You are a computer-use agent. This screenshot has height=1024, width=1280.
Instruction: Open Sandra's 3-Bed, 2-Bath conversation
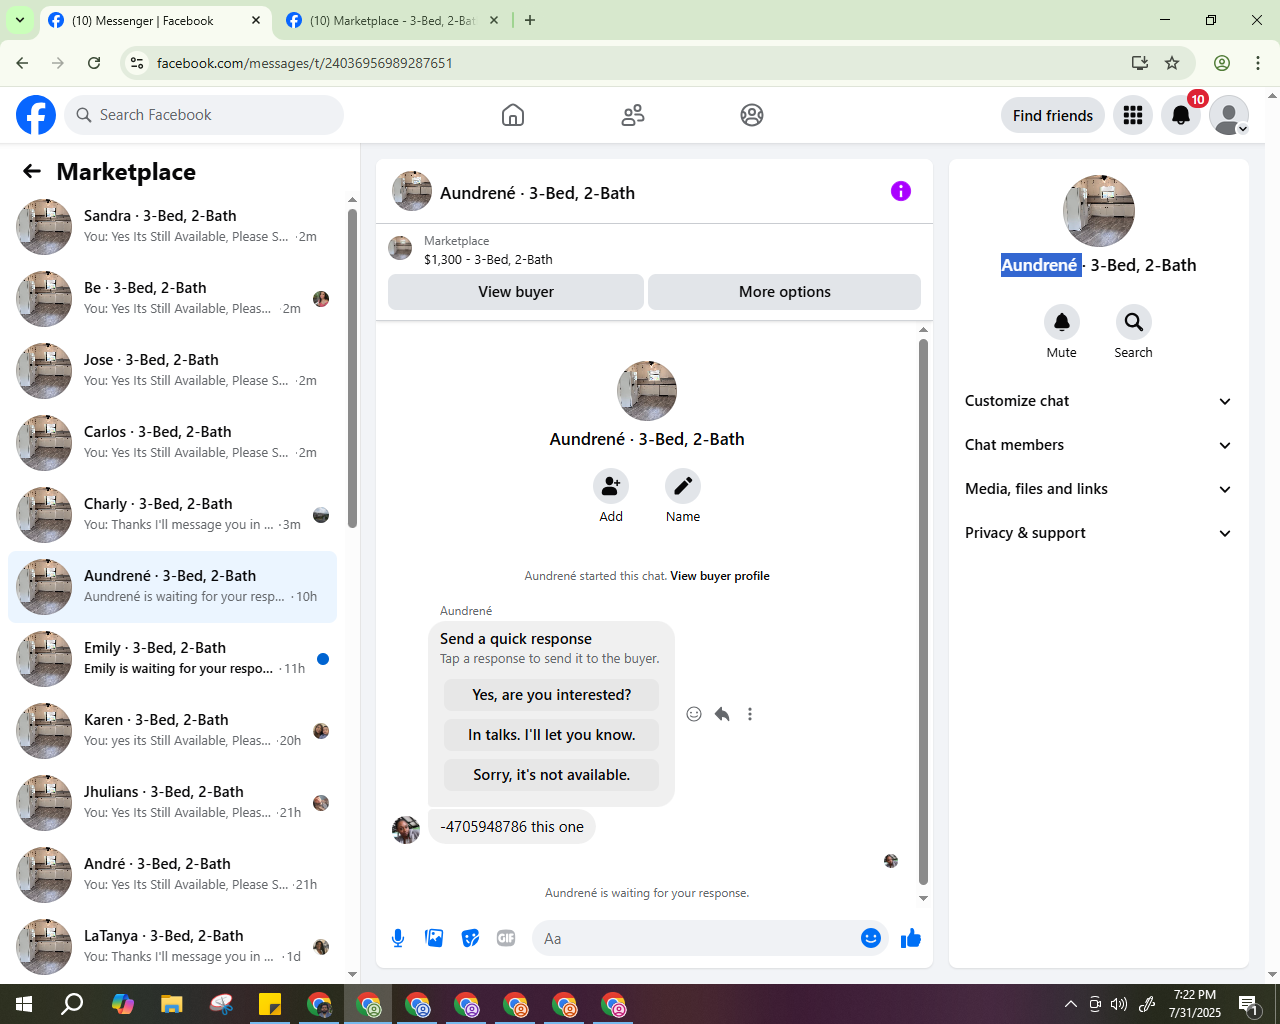coord(172,227)
